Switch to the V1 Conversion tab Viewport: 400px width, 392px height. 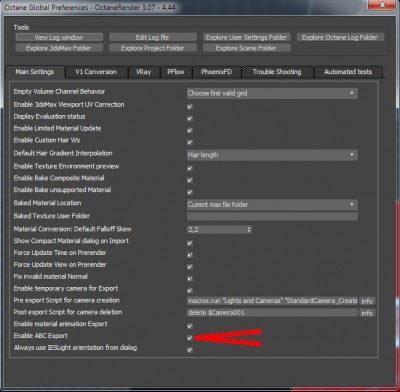96,72
